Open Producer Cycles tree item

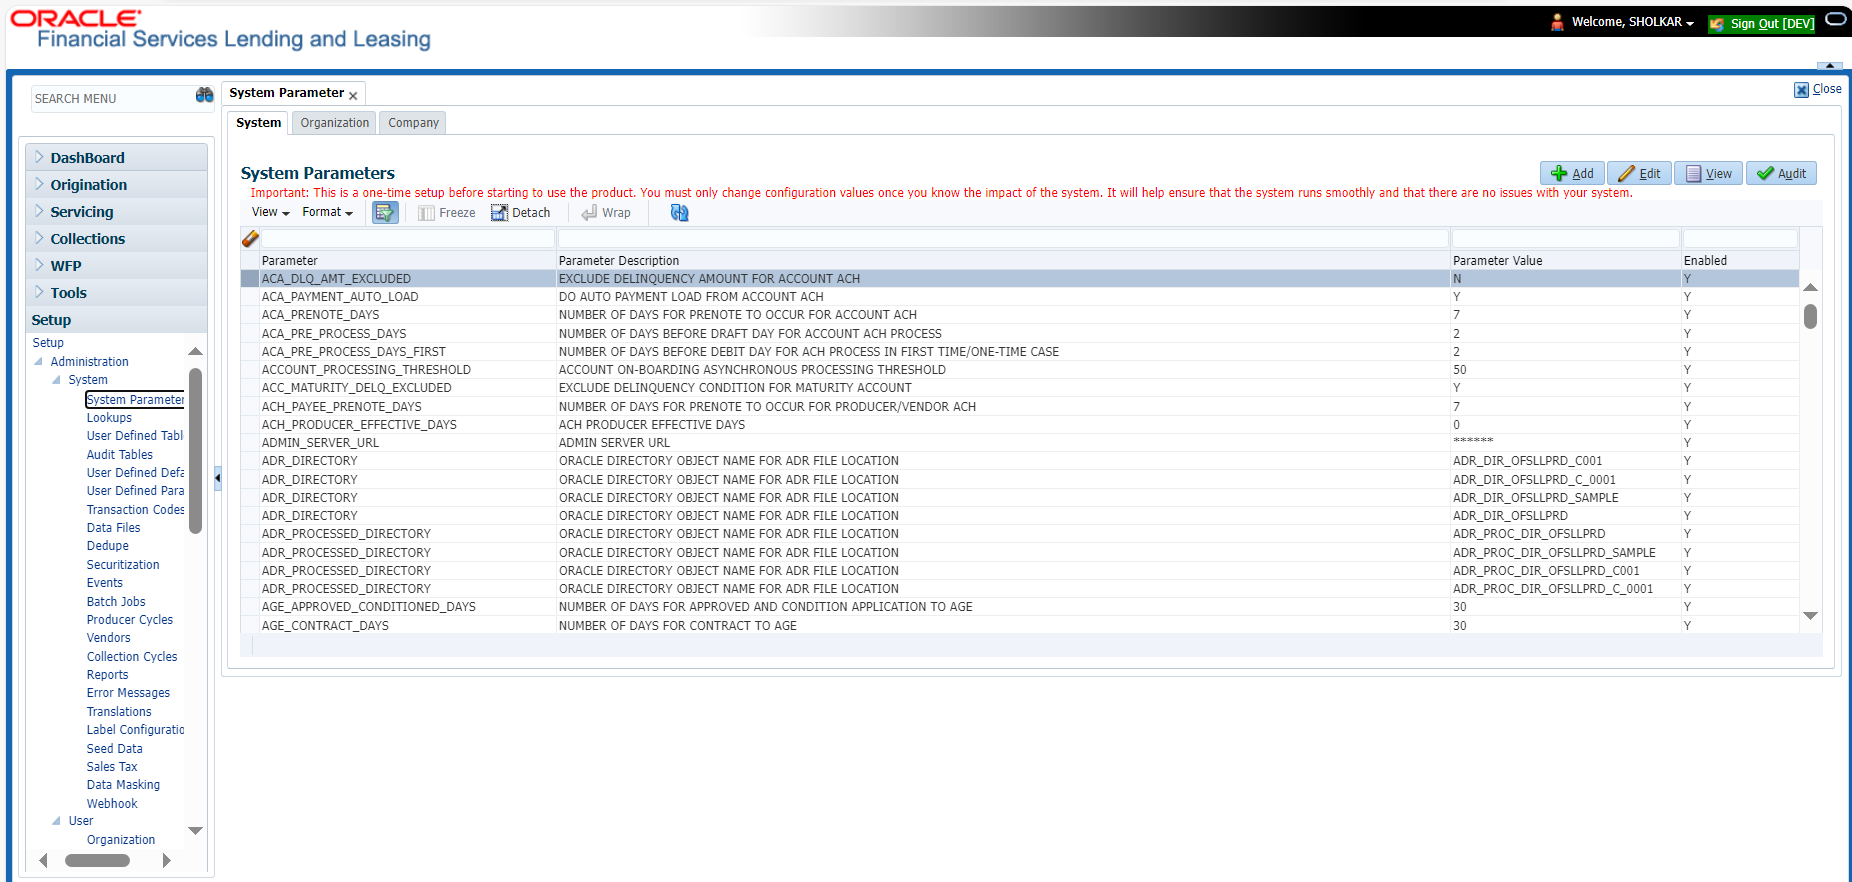click(x=130, y=620)
